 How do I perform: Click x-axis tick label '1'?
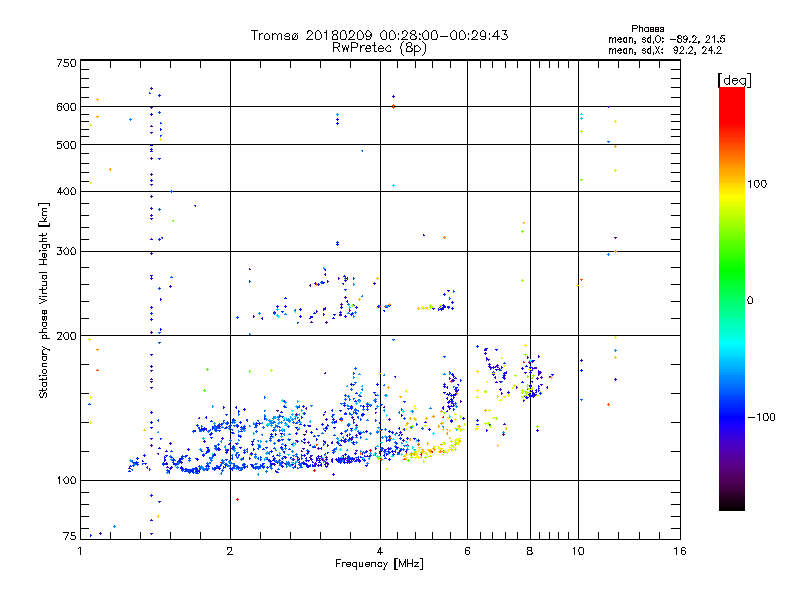click(80, 551)
